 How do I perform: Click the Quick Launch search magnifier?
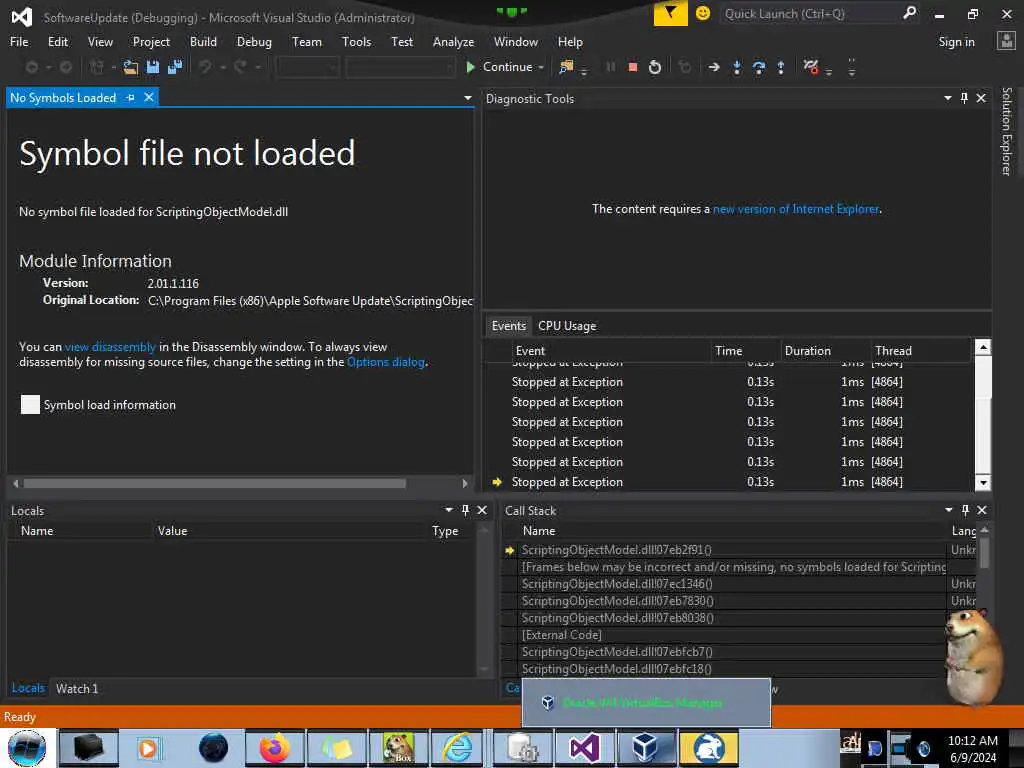909,13
